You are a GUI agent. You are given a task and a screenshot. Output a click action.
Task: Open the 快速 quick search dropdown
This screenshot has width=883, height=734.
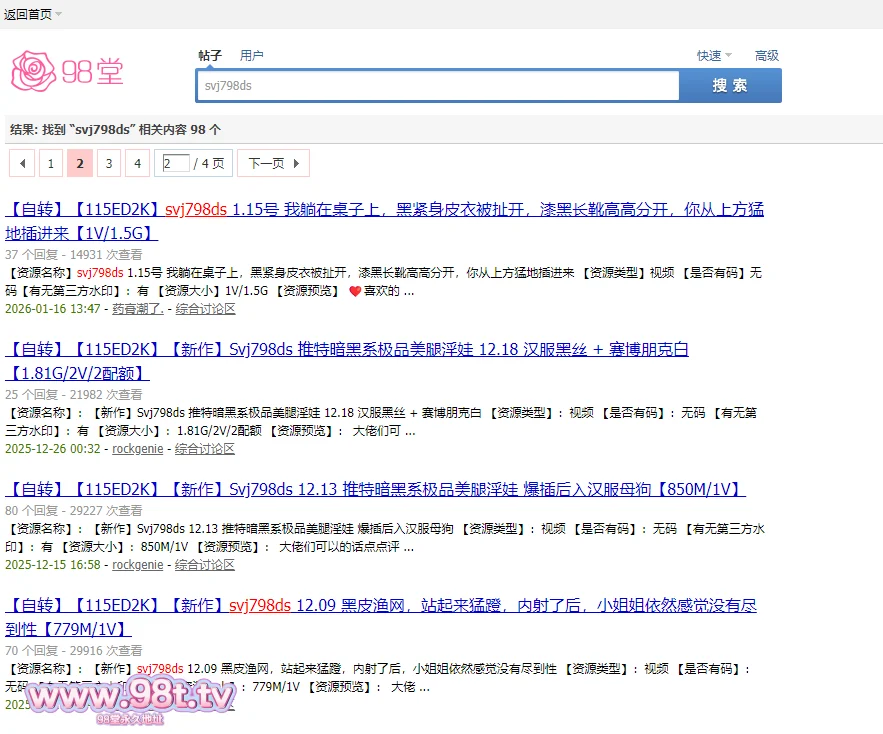(x=712, y=55)
